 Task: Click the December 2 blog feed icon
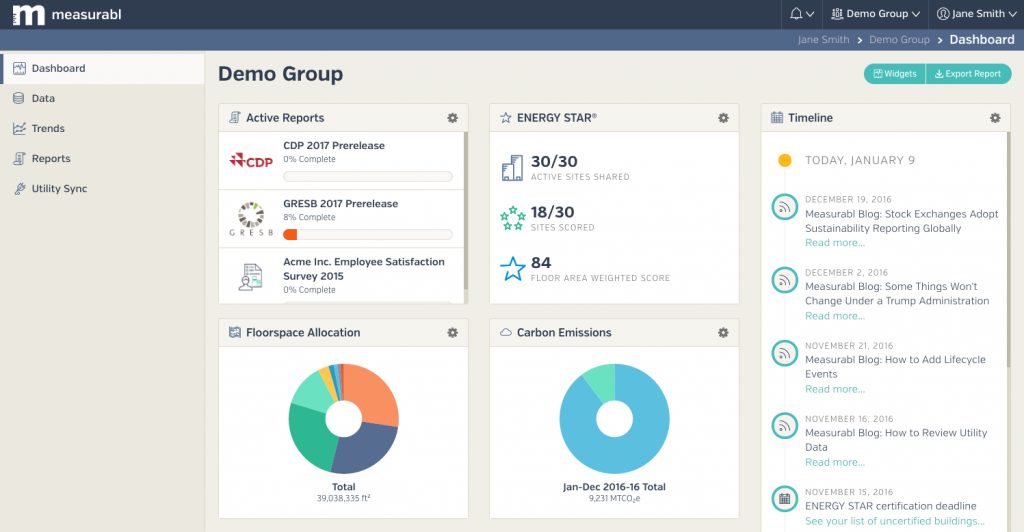785,280
